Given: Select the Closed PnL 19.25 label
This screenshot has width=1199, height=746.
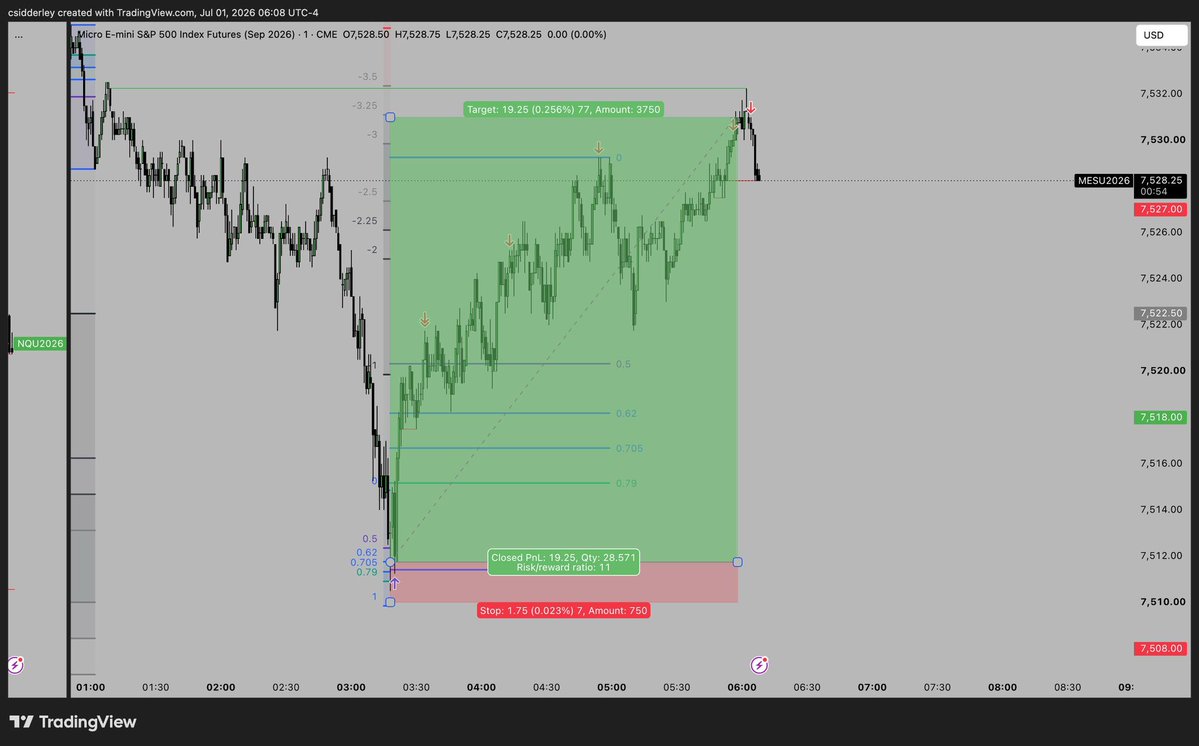Looking at the screenshot, I should coord(563,562).
